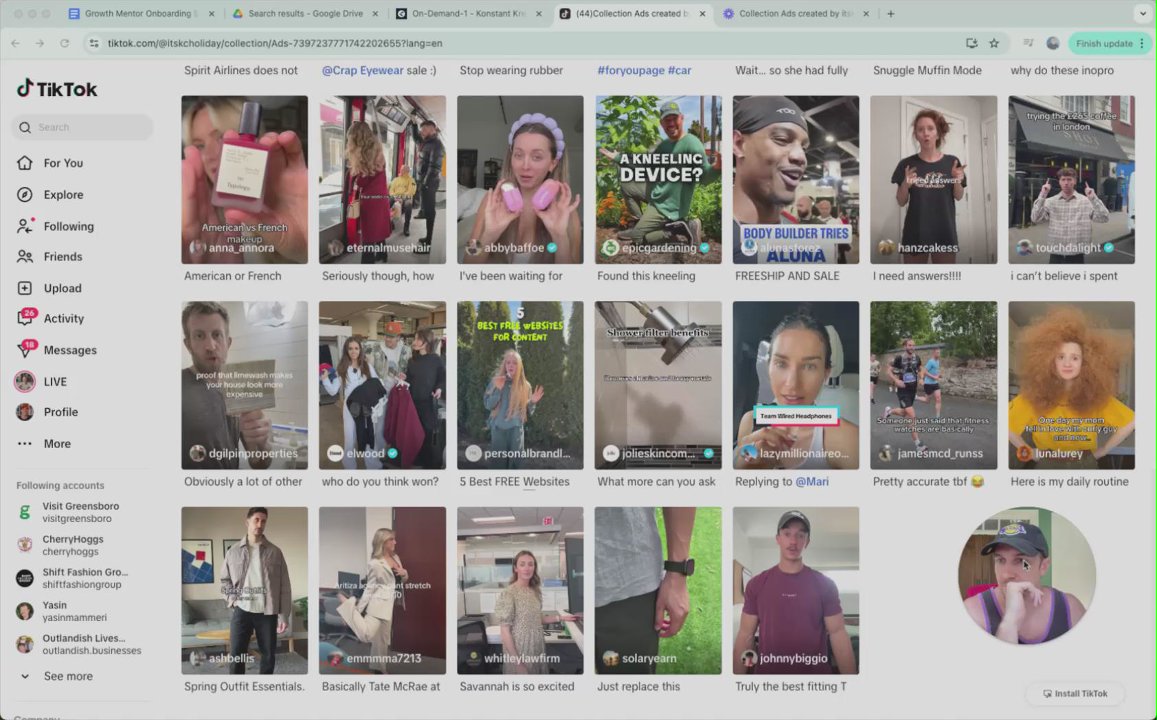Viewport: 1157px width, 720px height.
Task: Open johnnybiggio t-shirt video
Action: (795, 590)
